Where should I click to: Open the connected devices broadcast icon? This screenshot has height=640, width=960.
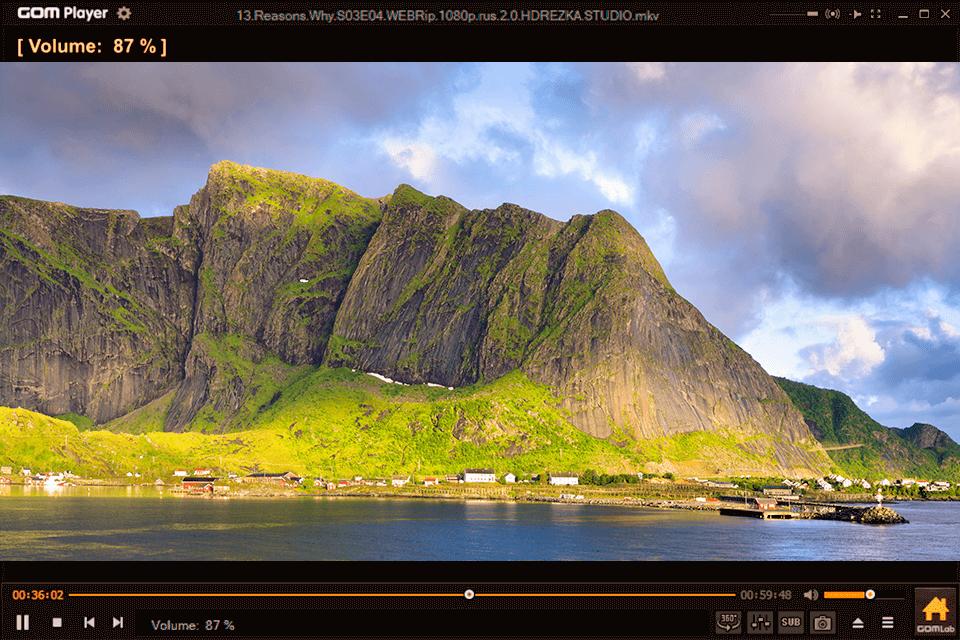pyautogui.click(x=833, y=13)
